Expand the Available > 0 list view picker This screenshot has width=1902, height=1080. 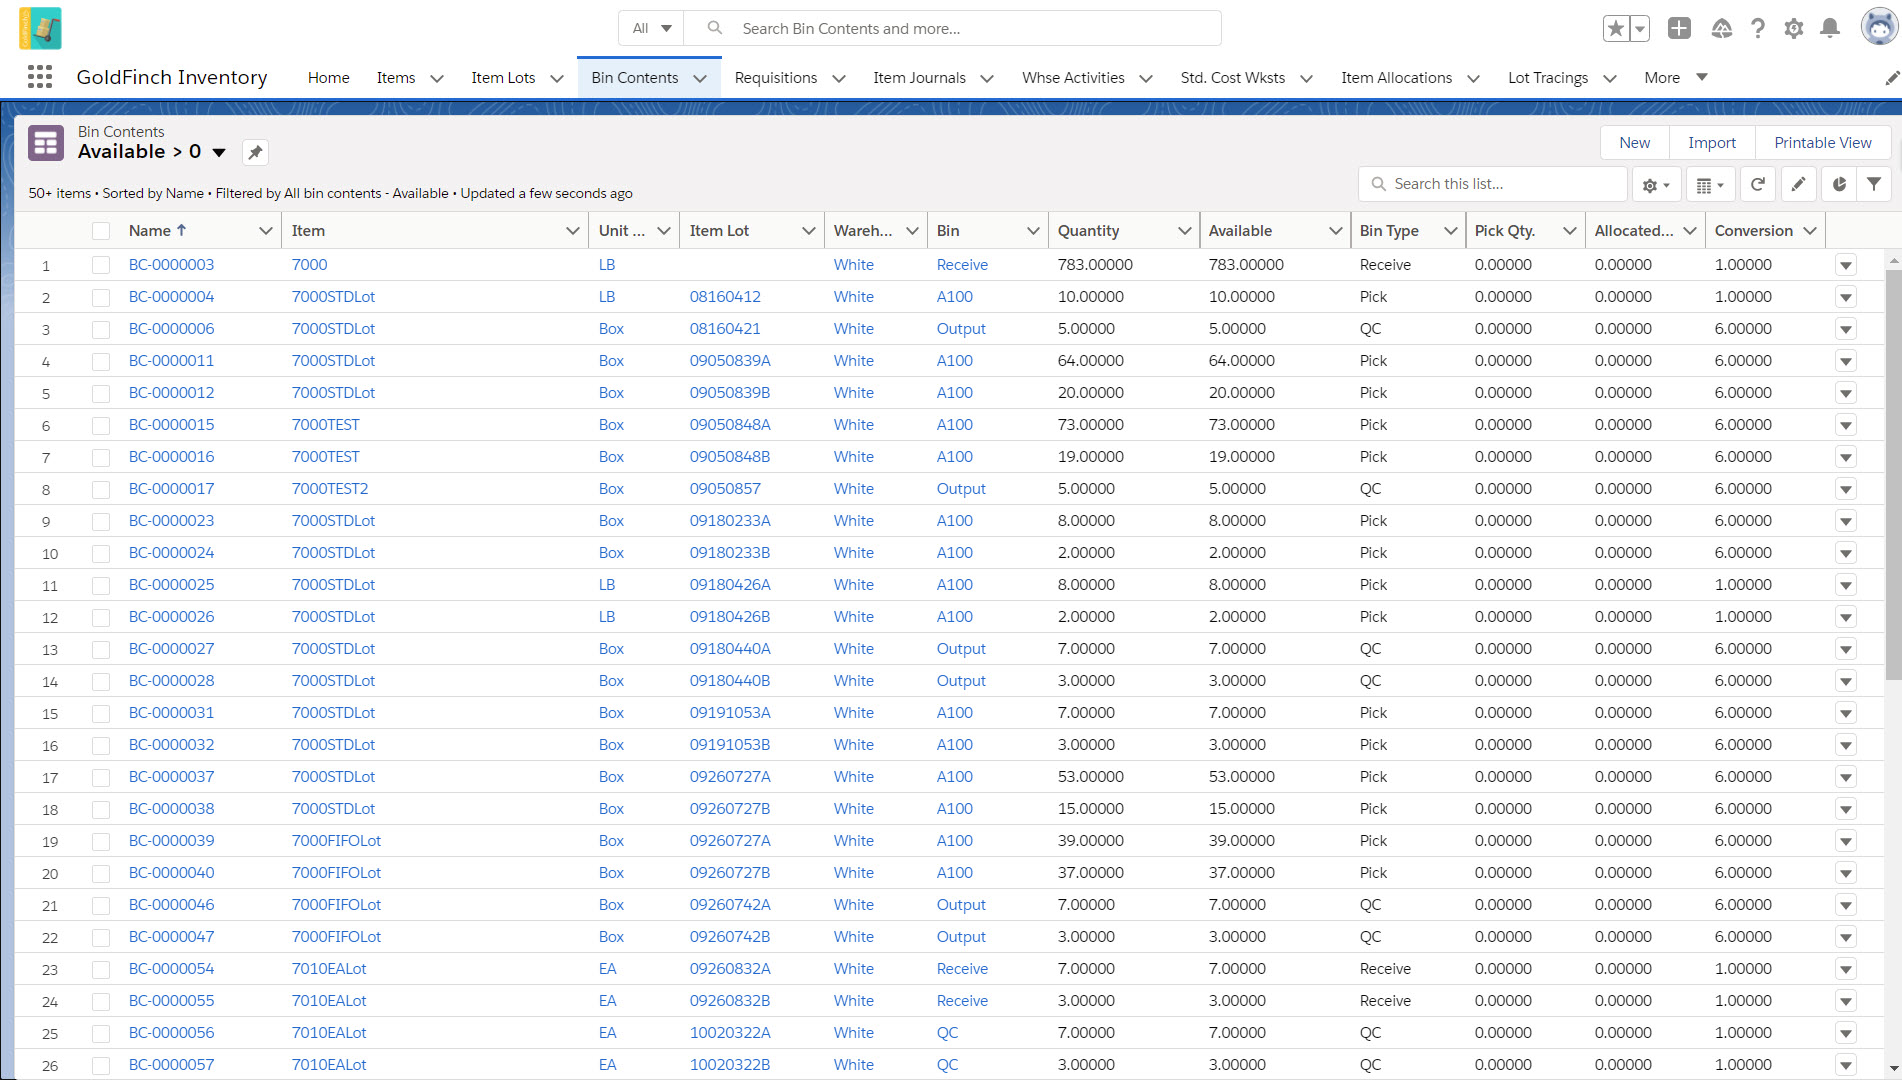[x=219, y=152]
